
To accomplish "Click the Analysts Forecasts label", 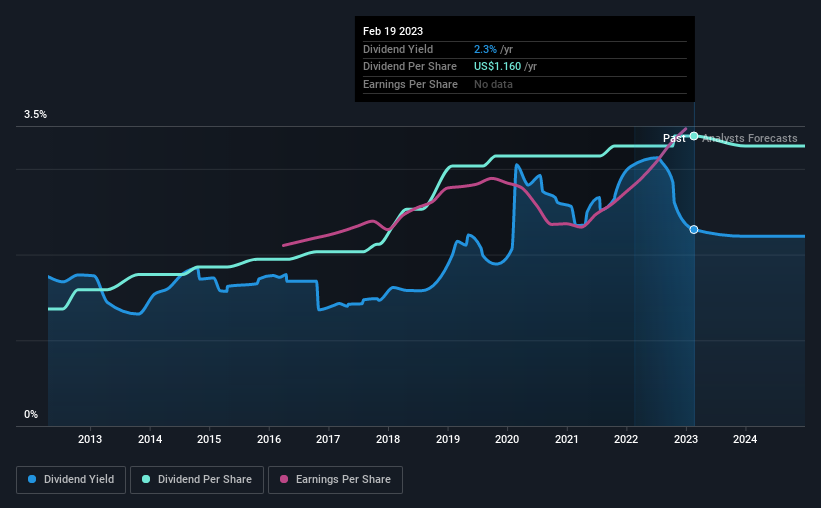I will point(750,138).
